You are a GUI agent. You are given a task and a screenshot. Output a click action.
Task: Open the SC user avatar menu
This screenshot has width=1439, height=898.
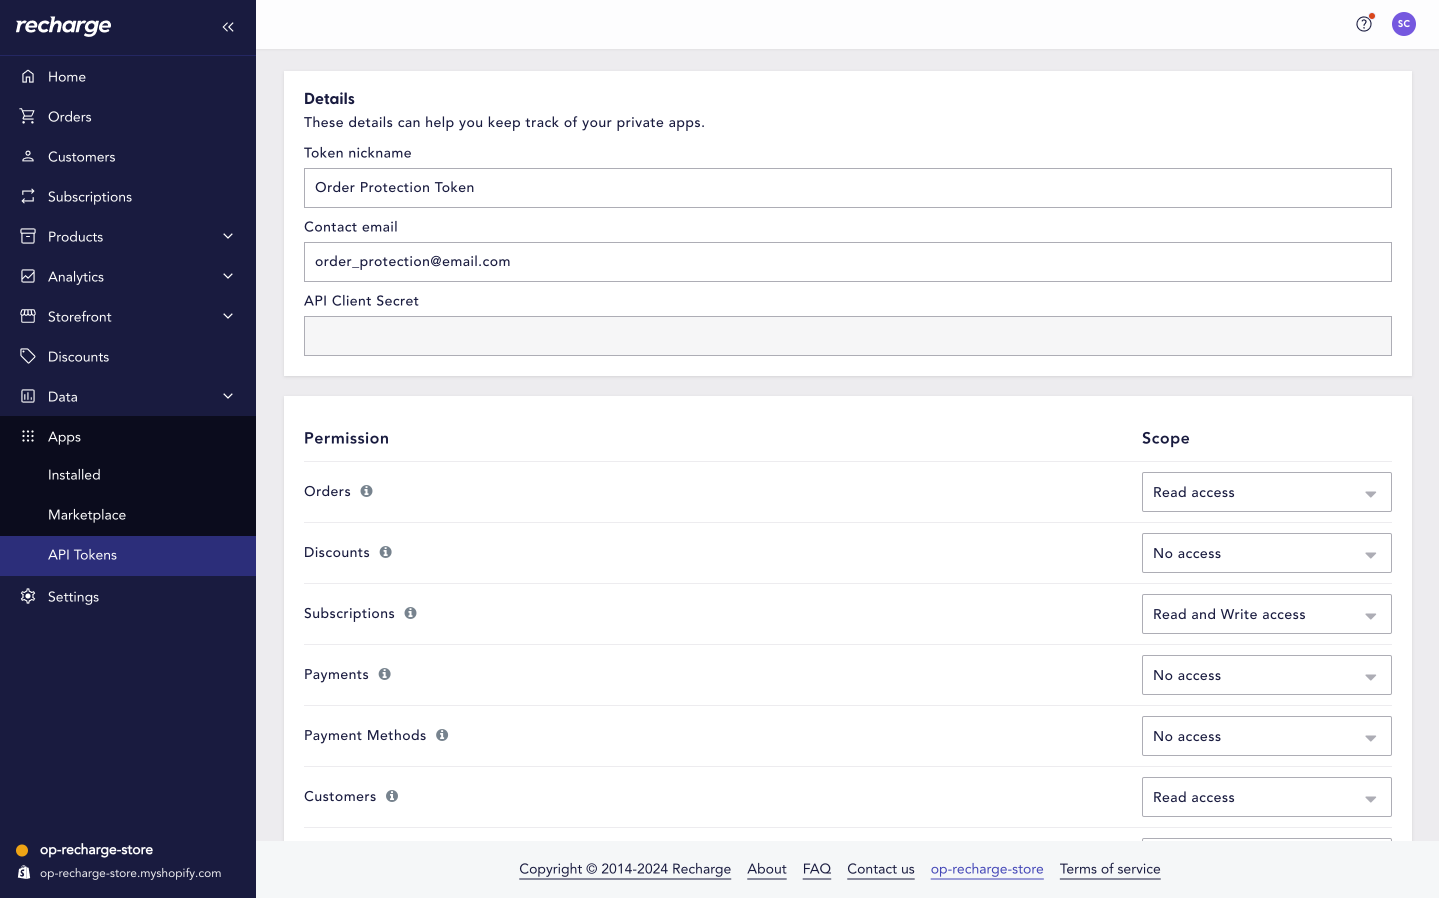(x=1404, y=24)
